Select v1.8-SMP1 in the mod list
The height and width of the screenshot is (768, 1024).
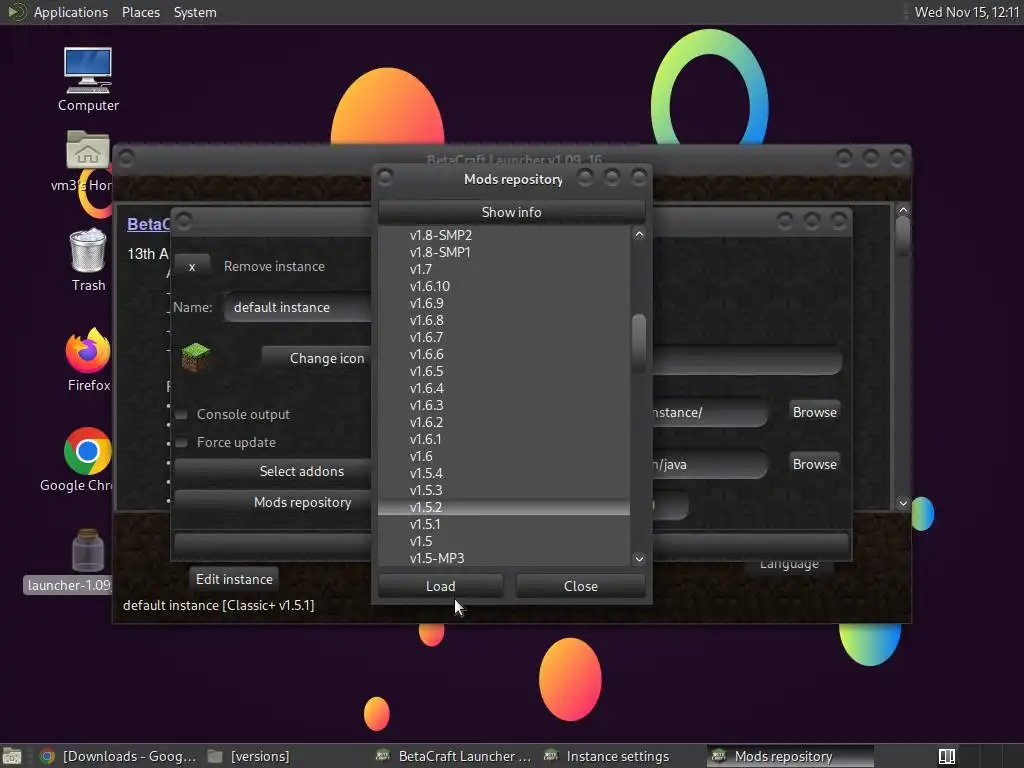point(504,252)
